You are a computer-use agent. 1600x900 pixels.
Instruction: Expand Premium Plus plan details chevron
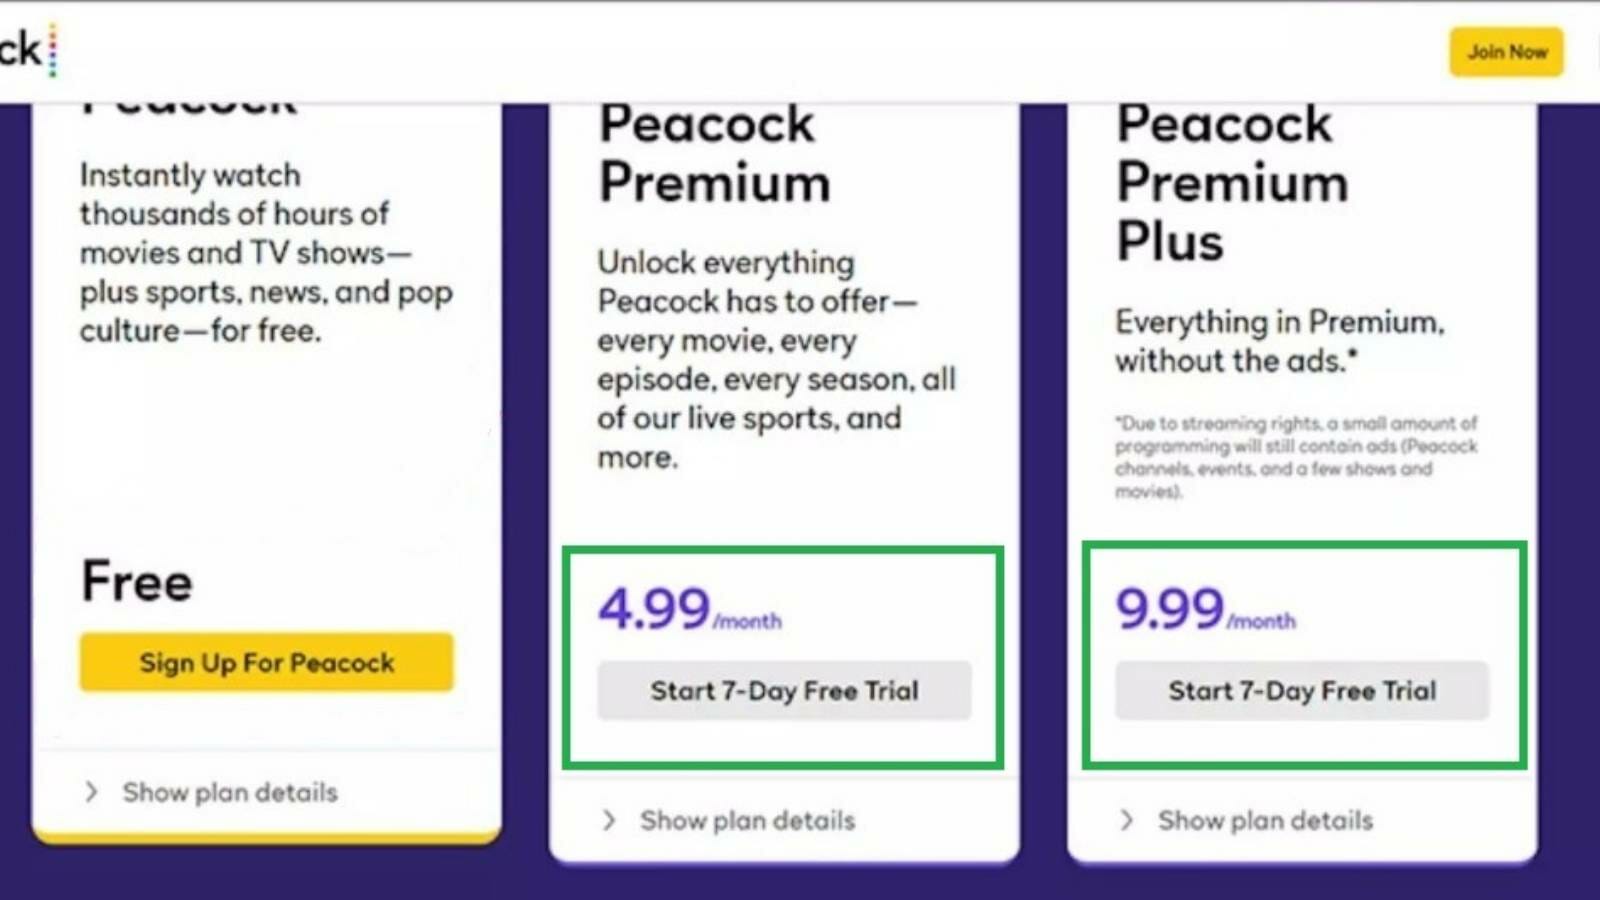pos(1127,820)
